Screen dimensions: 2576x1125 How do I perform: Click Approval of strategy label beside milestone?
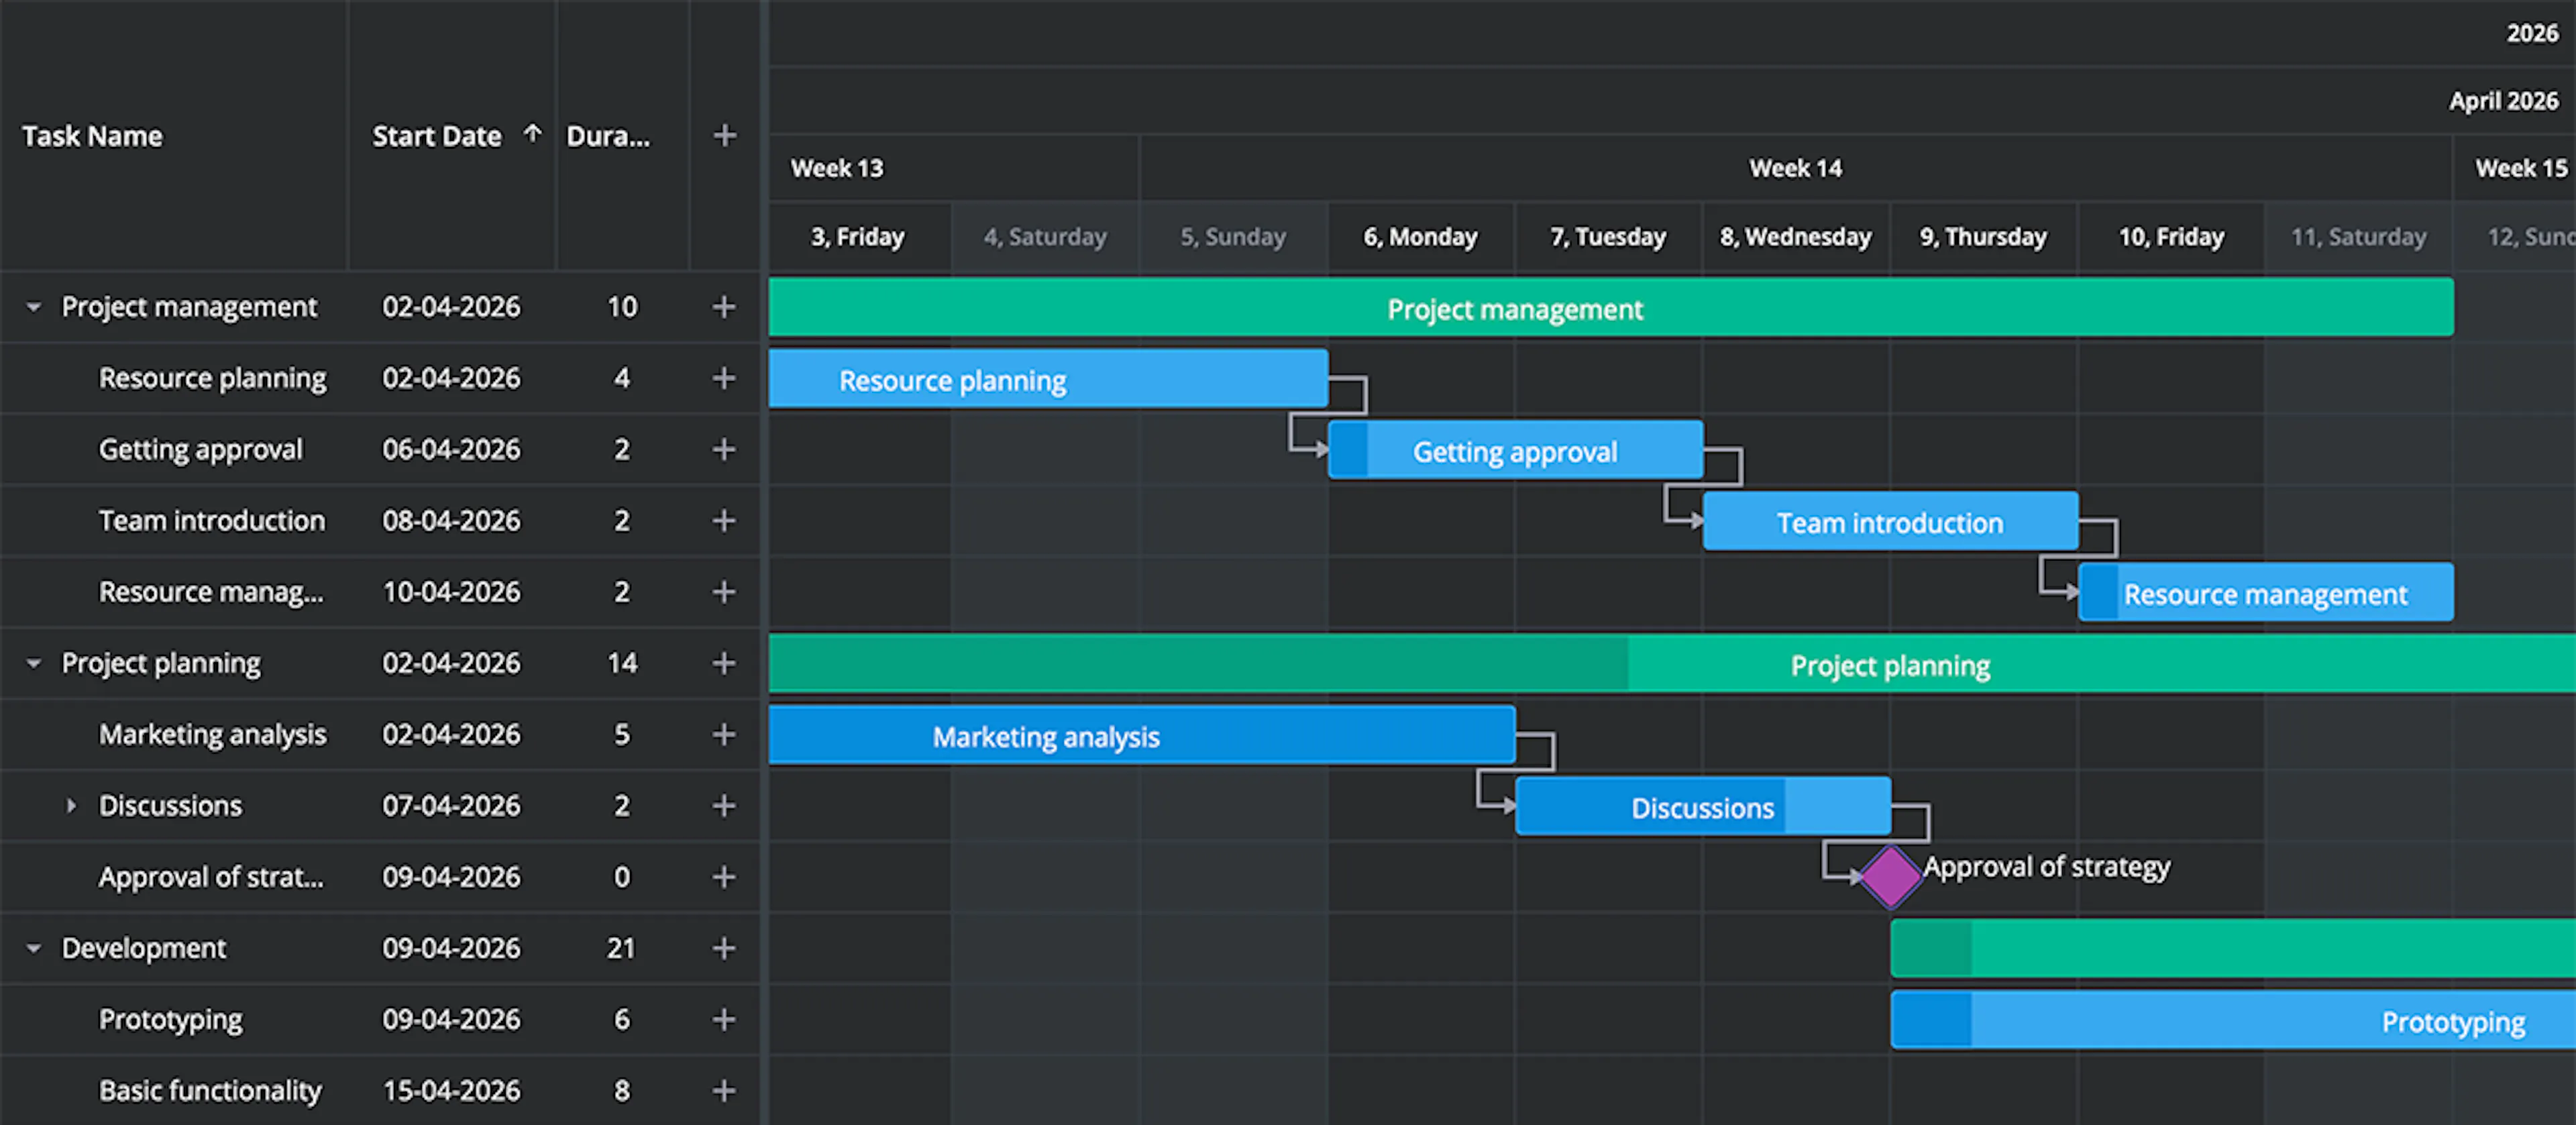[x=2047, y=866]
